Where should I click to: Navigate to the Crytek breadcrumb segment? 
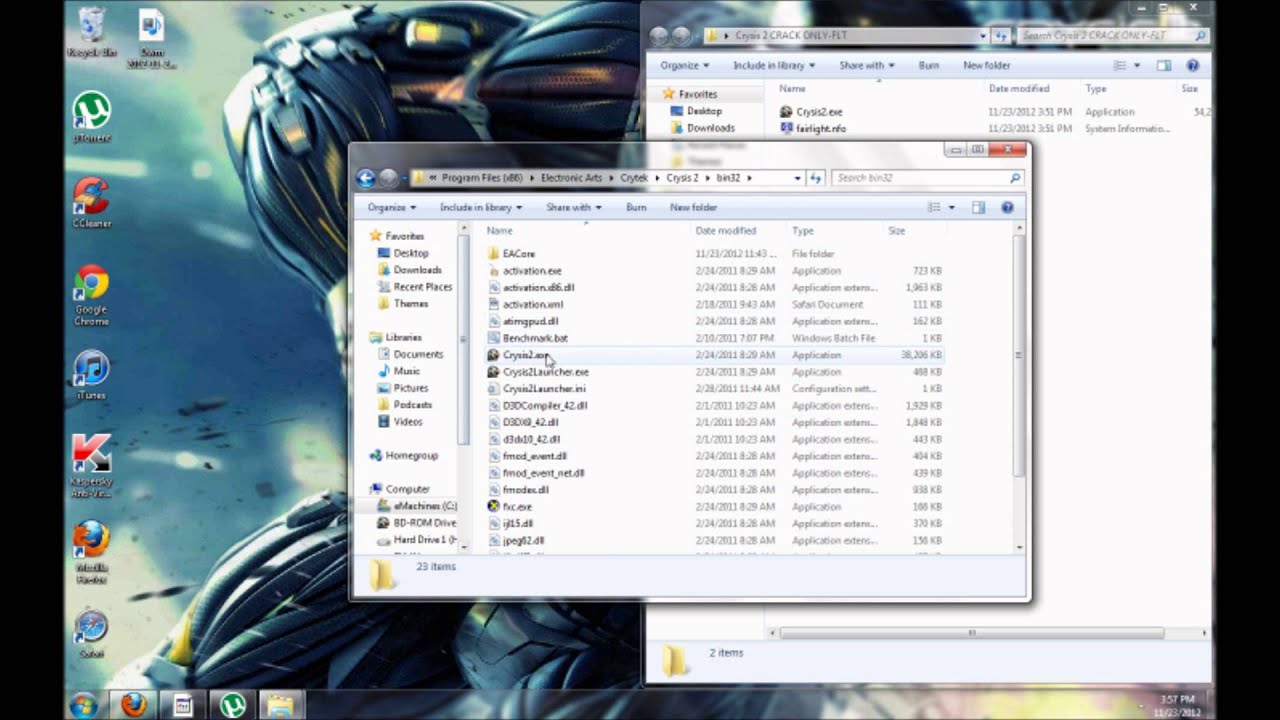coord(634,178)
